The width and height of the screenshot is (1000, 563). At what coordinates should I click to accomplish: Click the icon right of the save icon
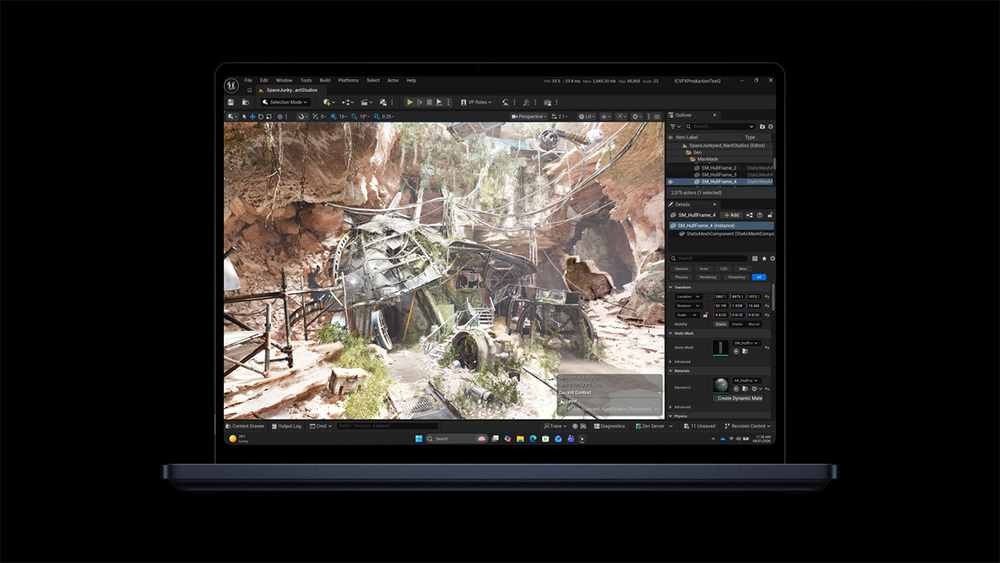[246, 102]
